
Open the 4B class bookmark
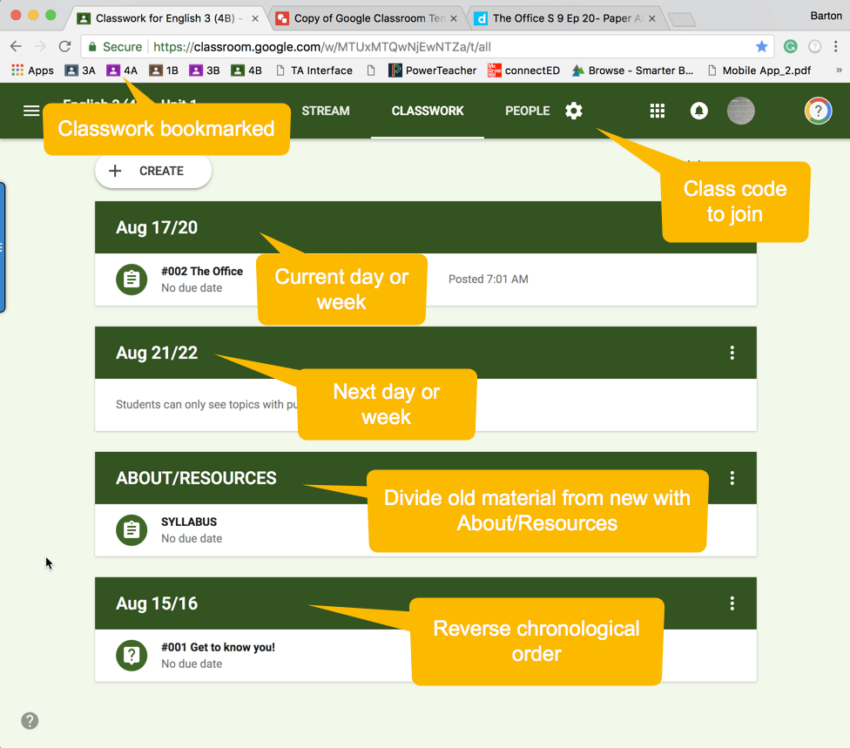246,70
